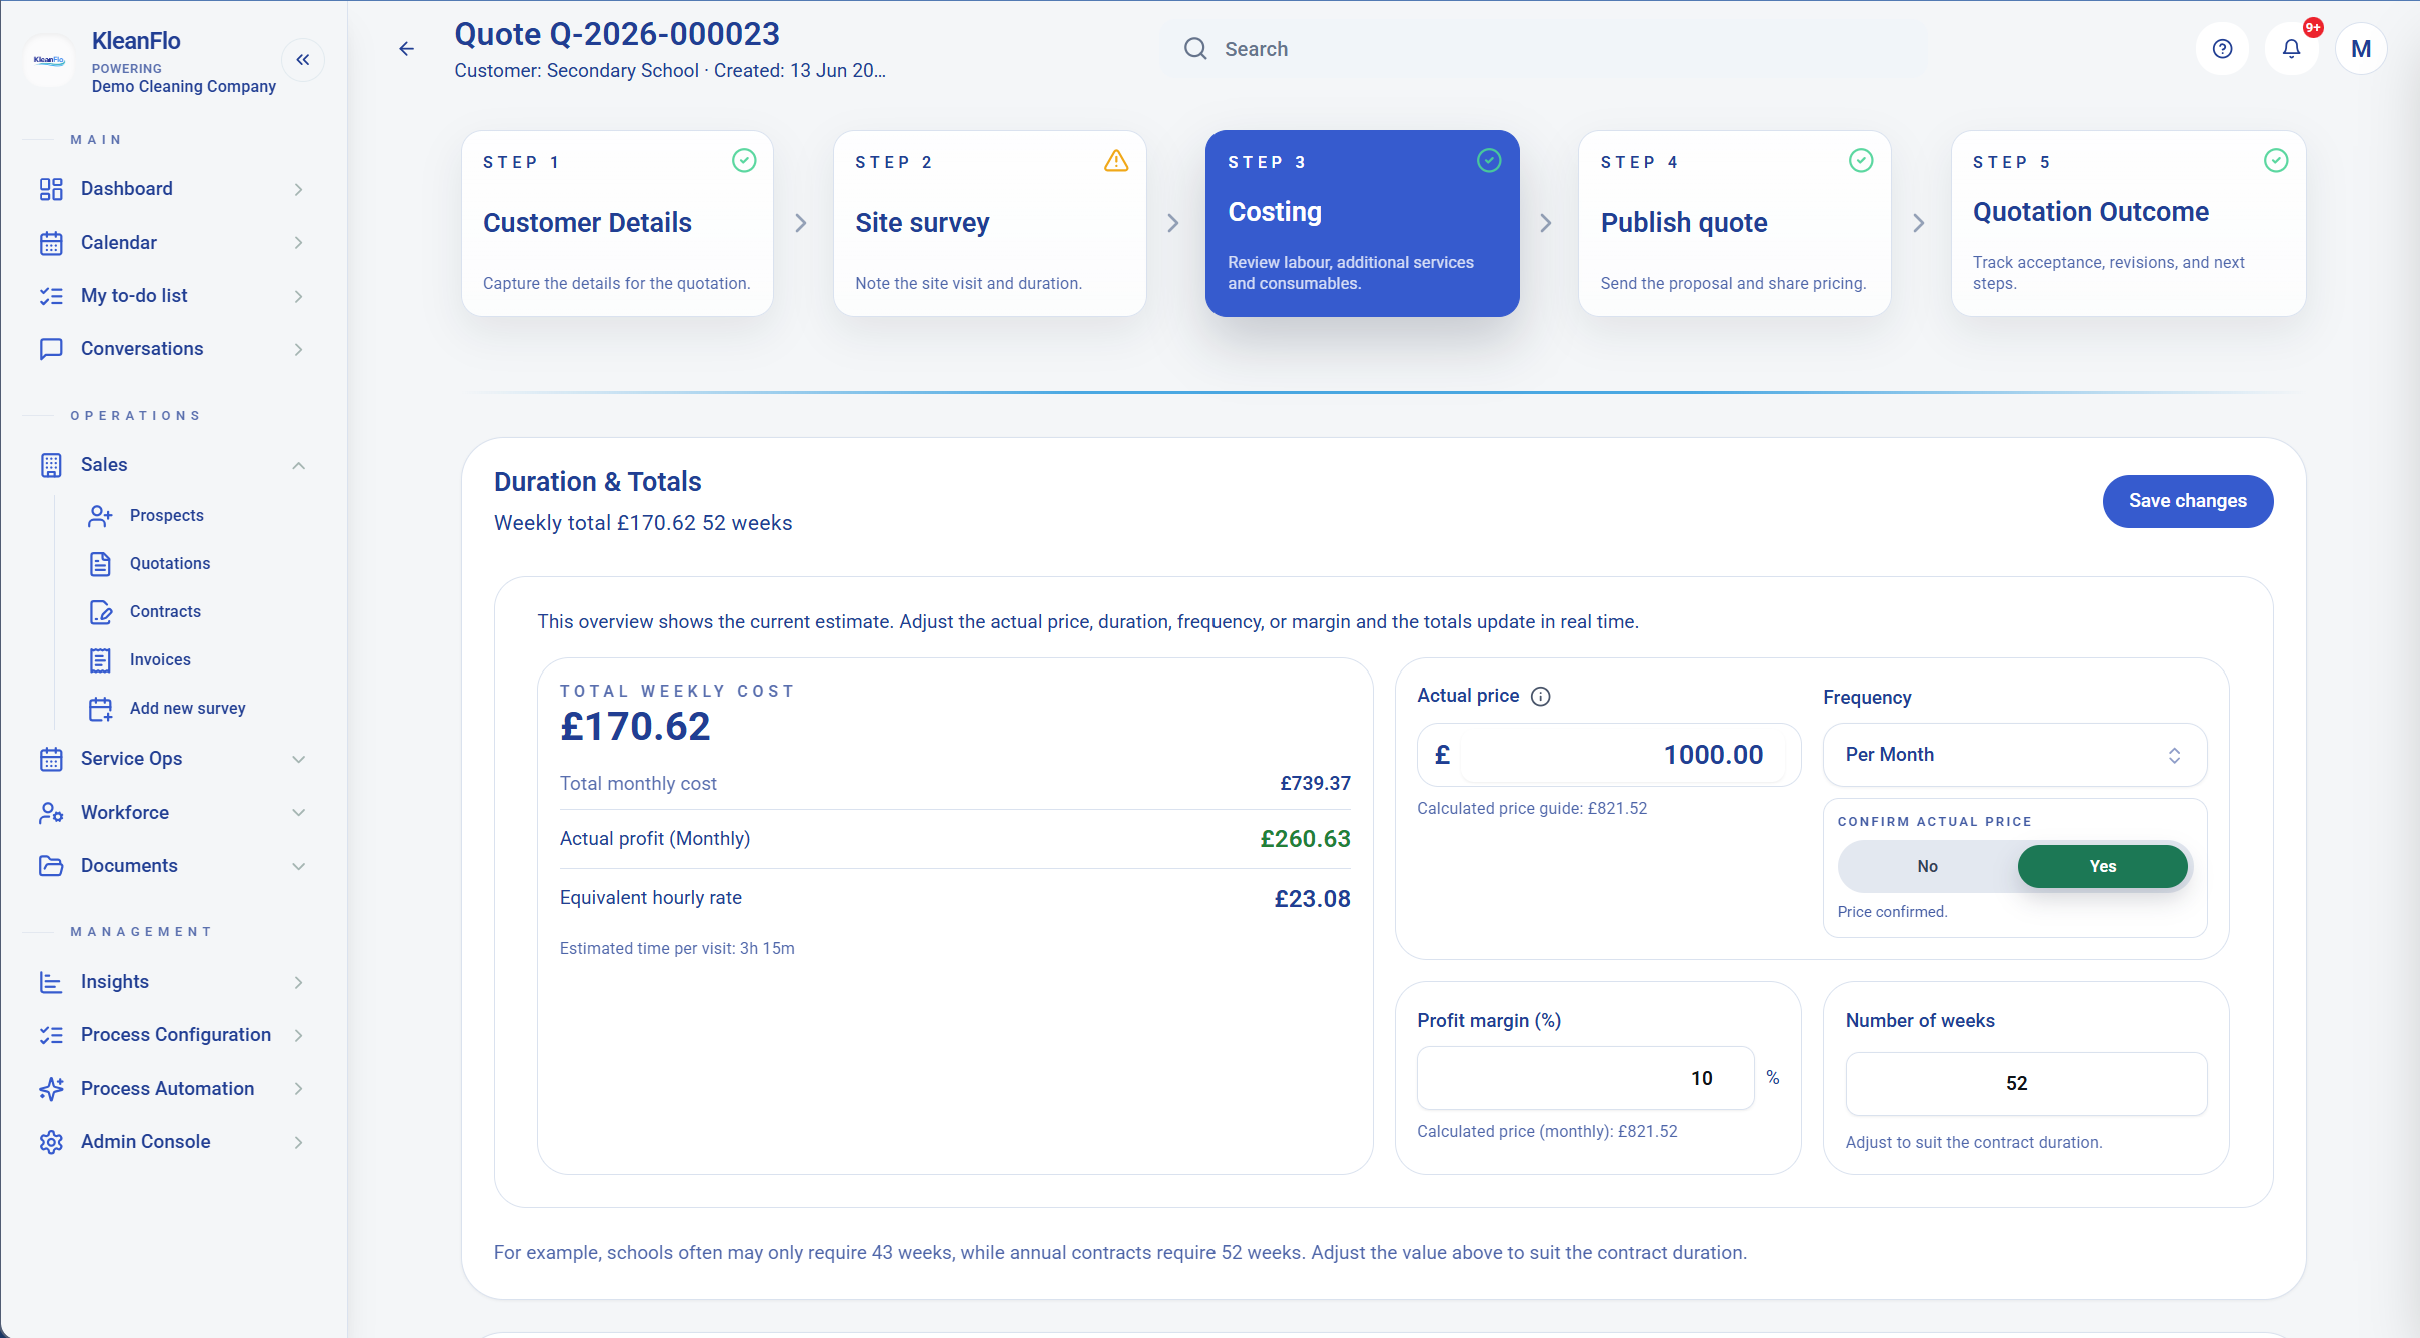Set Confirm actual price to No
The width and height of the screenshot is (2420, 1338).
[x=1927, y=867]
